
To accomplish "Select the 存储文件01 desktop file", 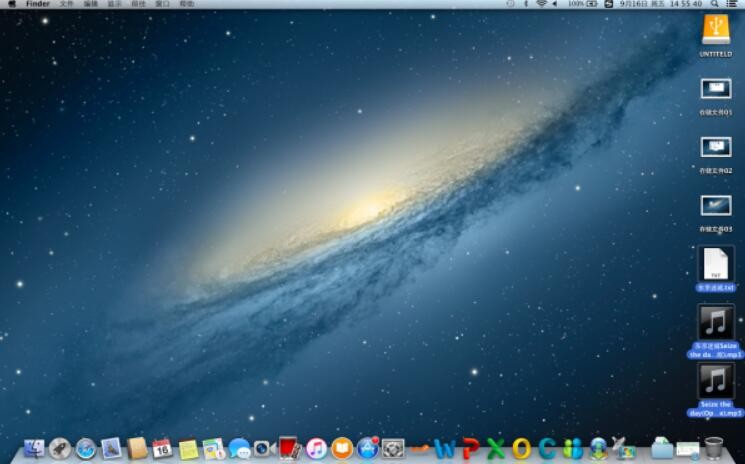I will pyautogui.click(x=715, y=89).
